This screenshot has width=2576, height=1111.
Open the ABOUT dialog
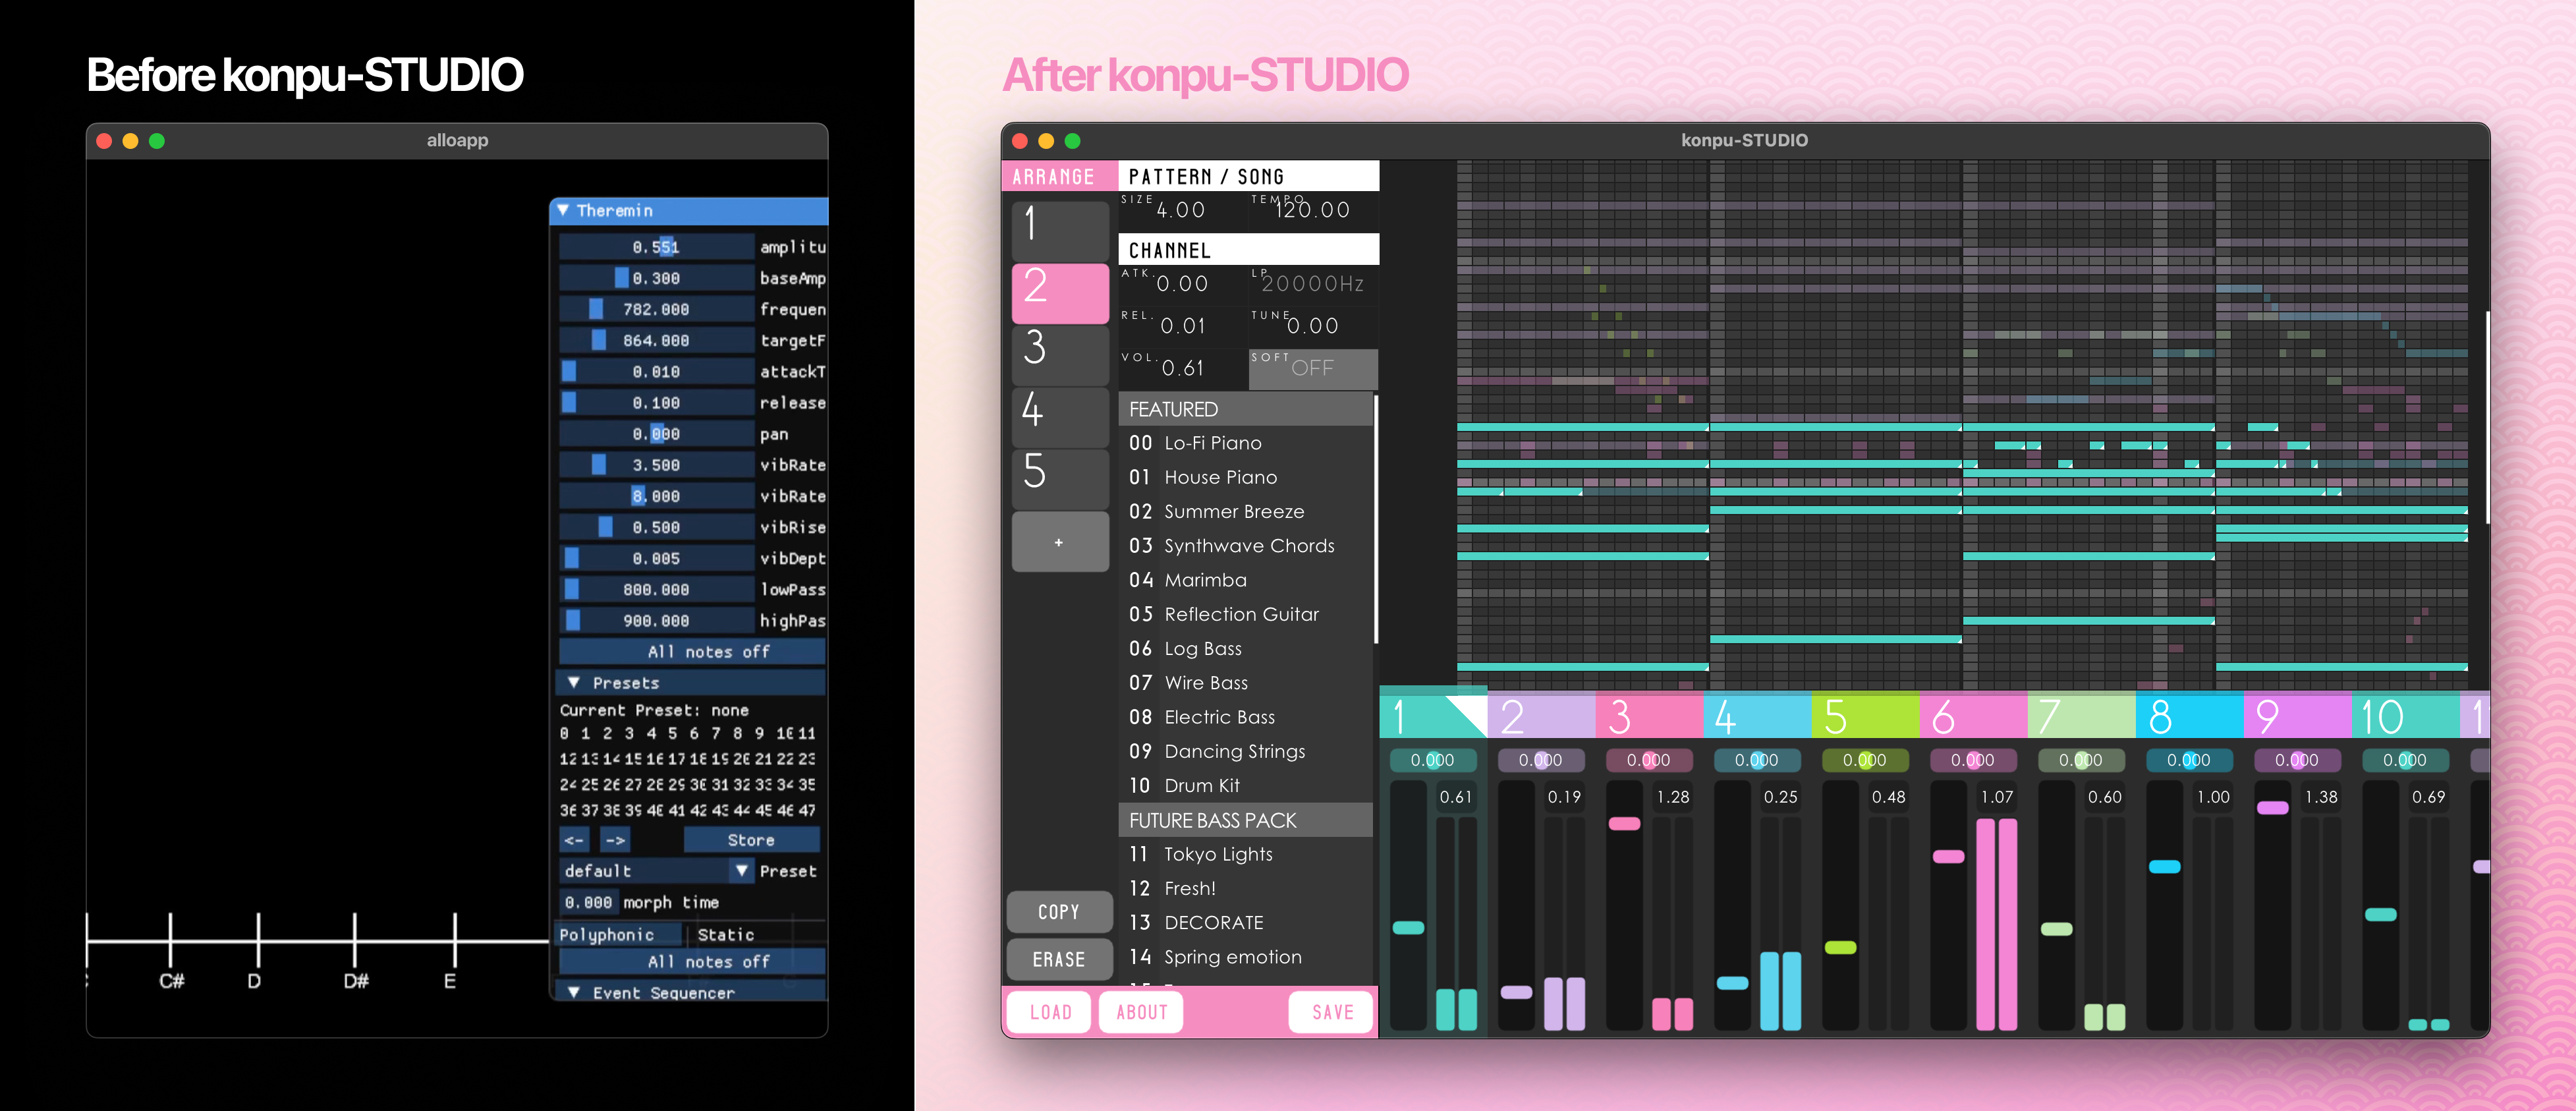coord(1142,1012)
